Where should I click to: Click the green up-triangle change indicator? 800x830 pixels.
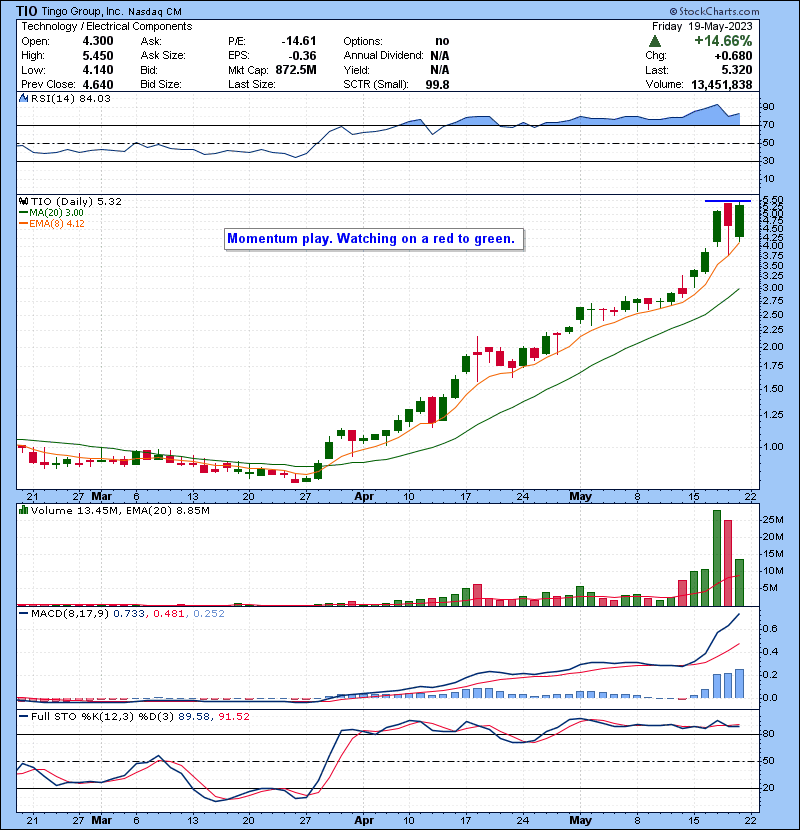click(655, 41)
